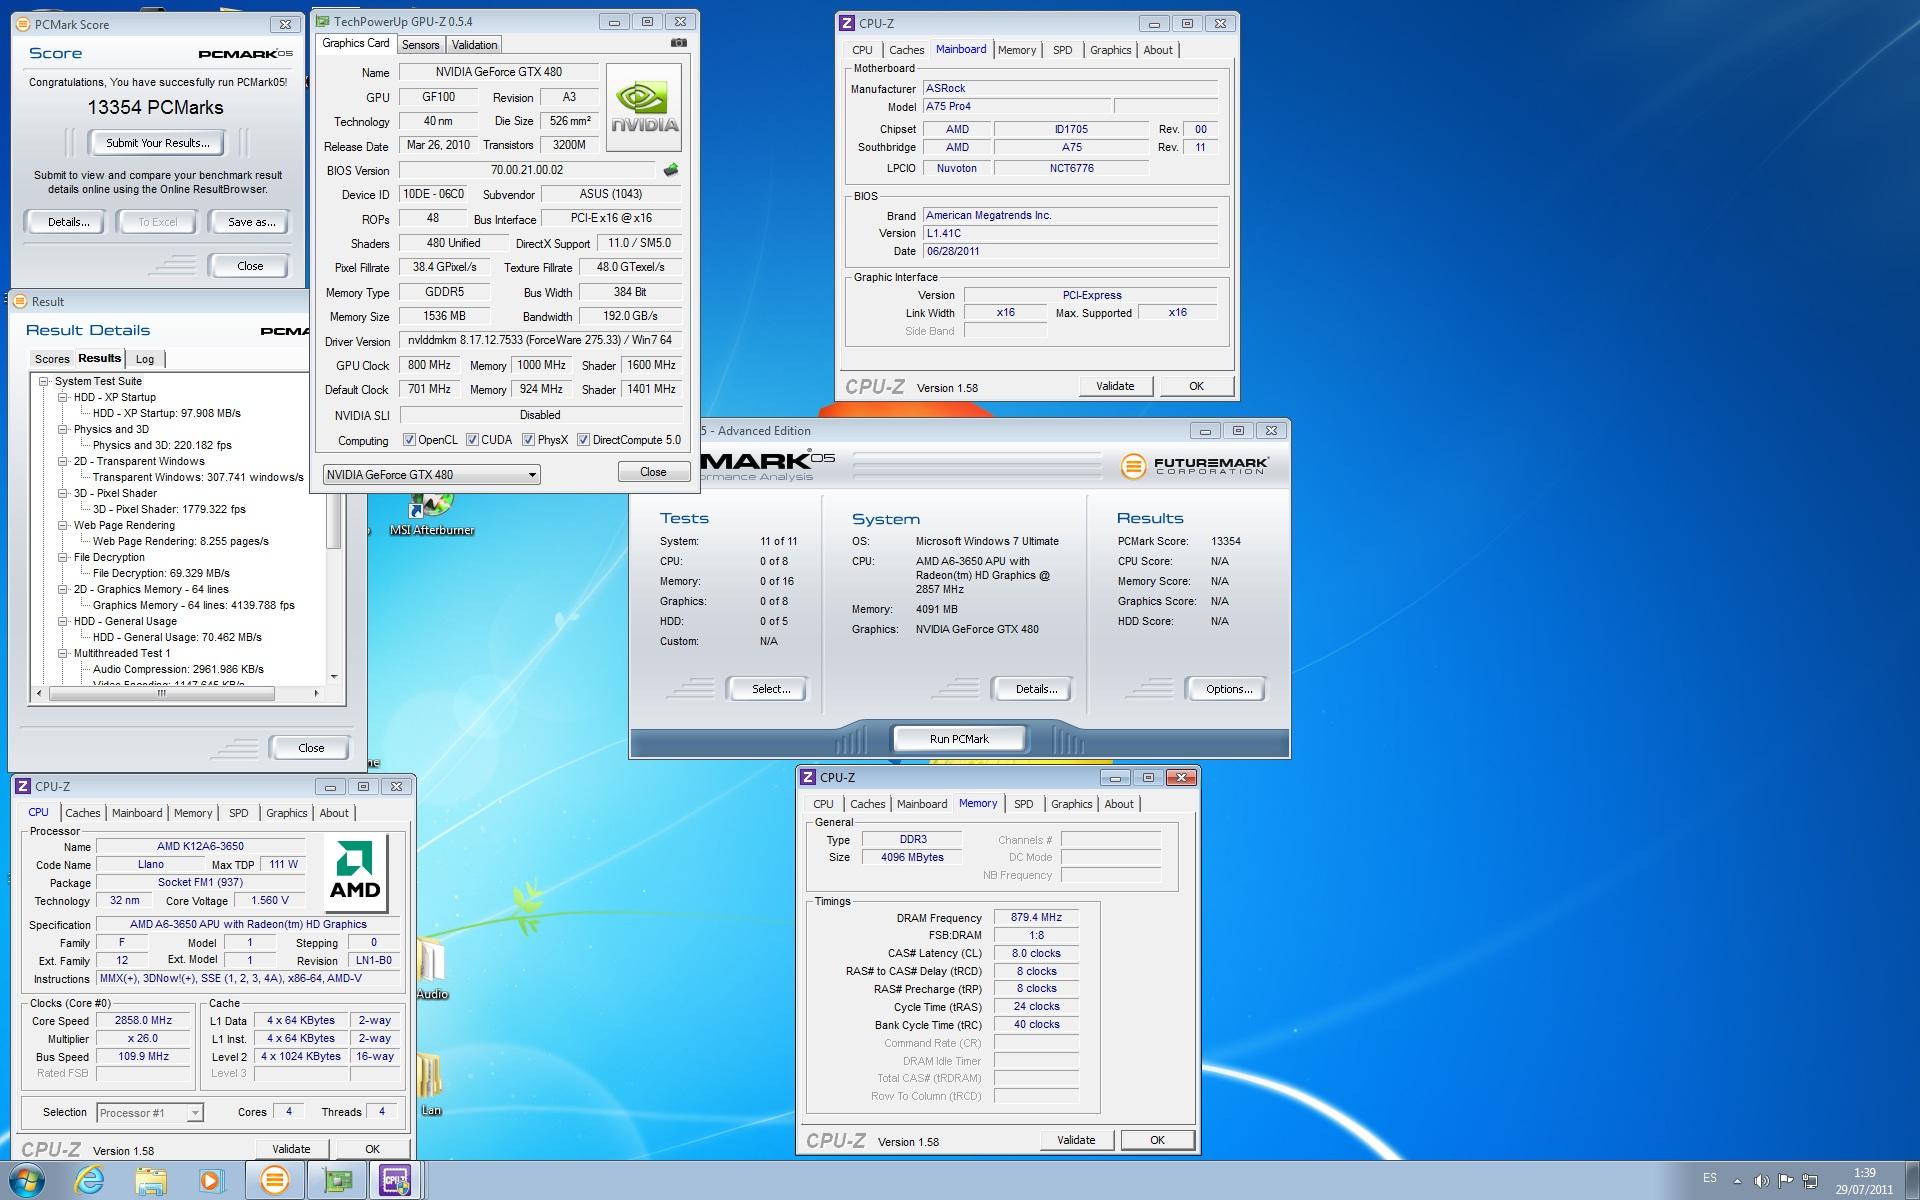Click Save as... in PCMark Score
Screen dimensions: 1920x1200
click(x=251, y=222)
